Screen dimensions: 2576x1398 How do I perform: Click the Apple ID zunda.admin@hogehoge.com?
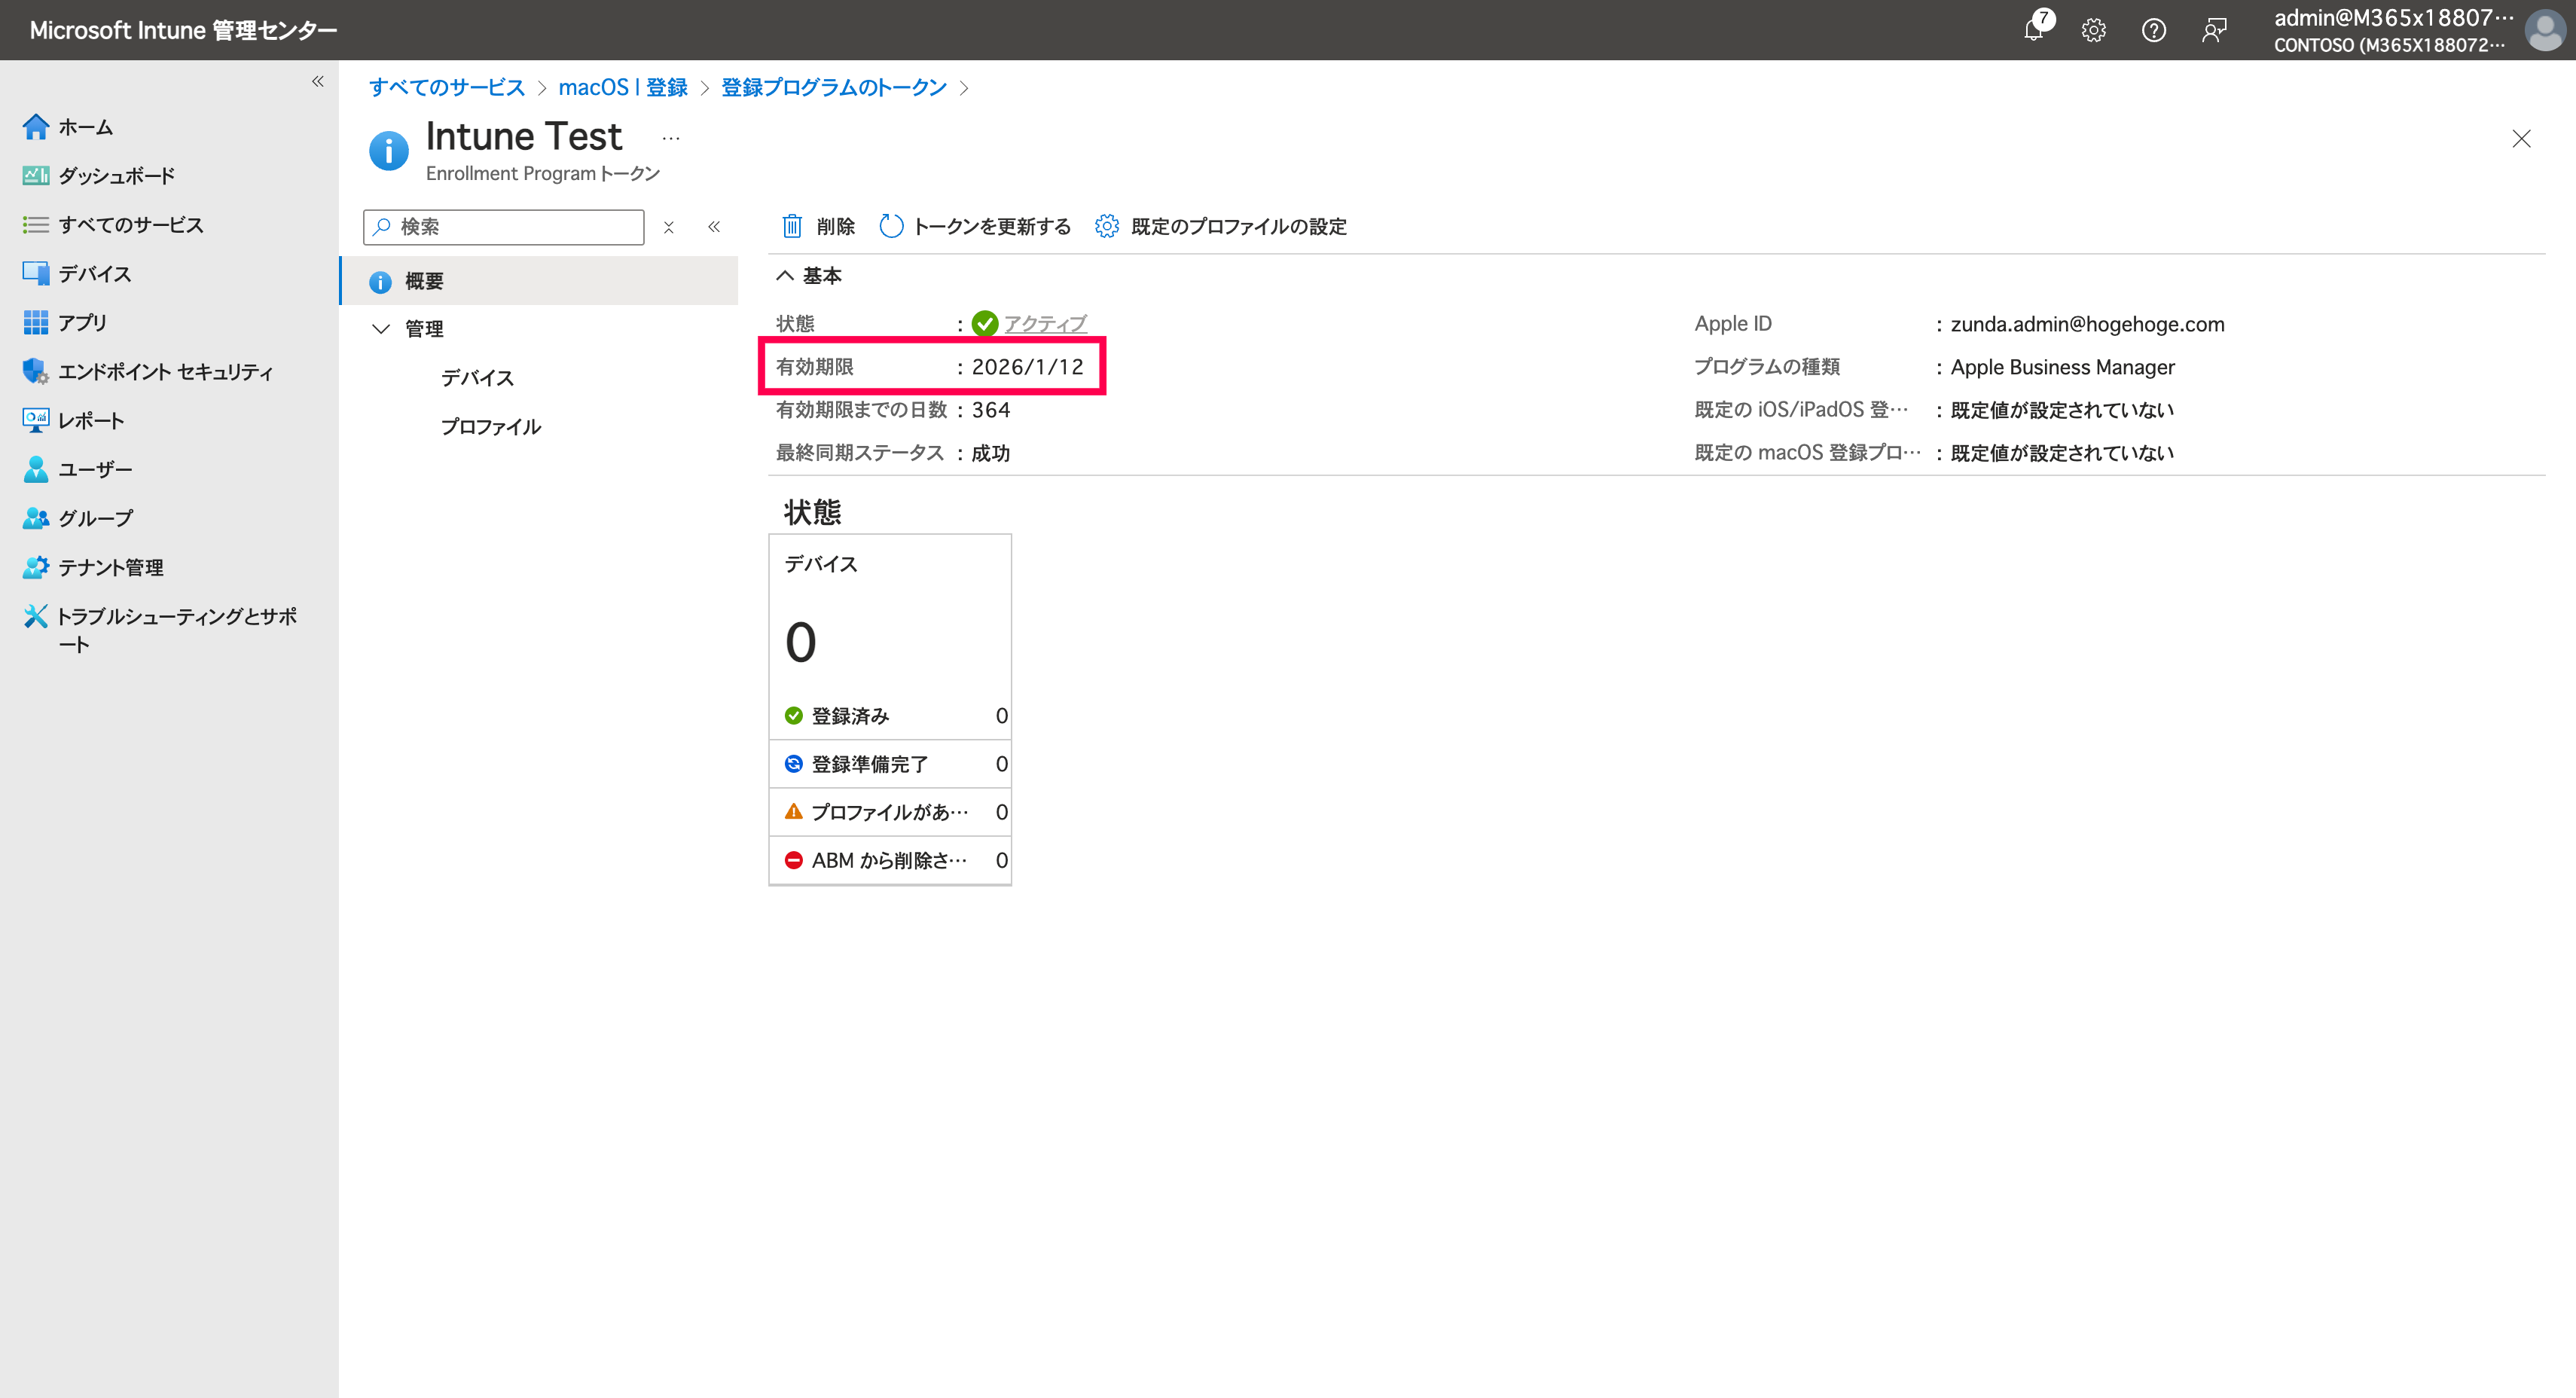click(x=2088, y=324)
